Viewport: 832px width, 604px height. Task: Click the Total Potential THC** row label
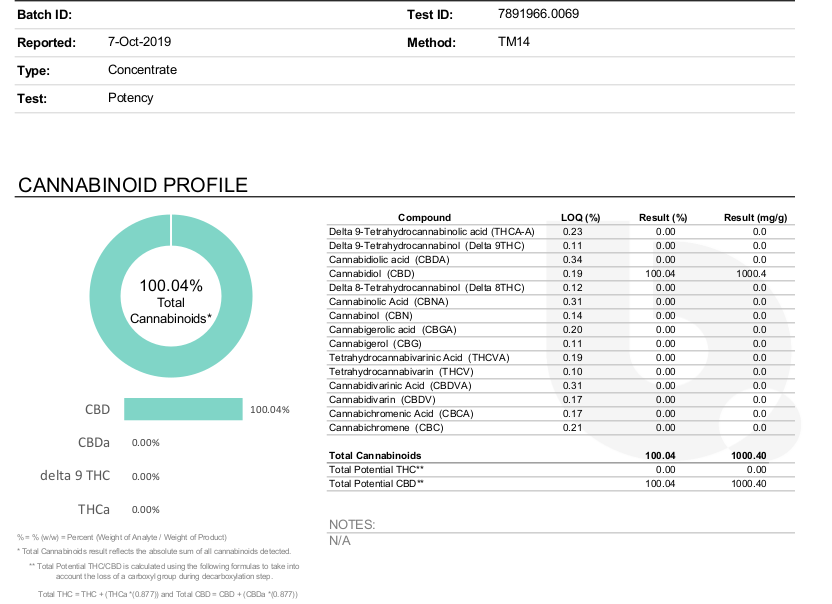376,469
